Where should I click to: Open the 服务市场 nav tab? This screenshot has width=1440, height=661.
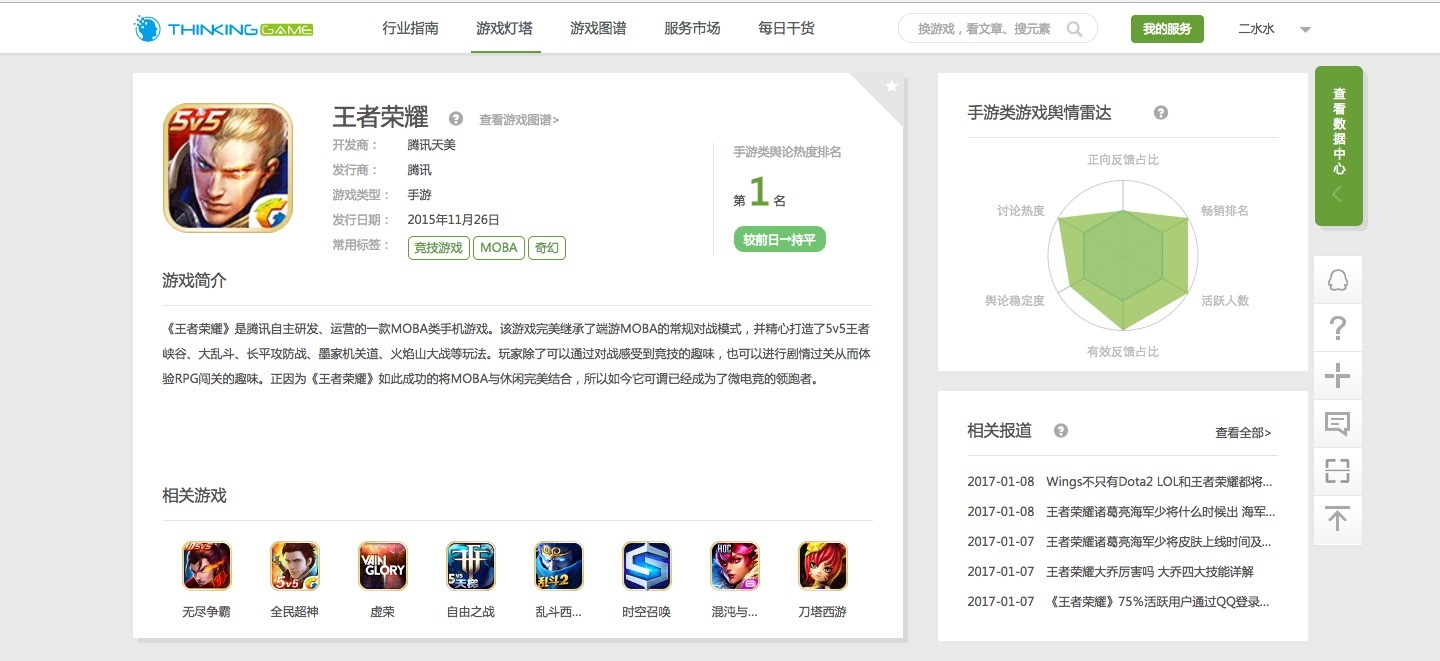(x=692, y=28)
